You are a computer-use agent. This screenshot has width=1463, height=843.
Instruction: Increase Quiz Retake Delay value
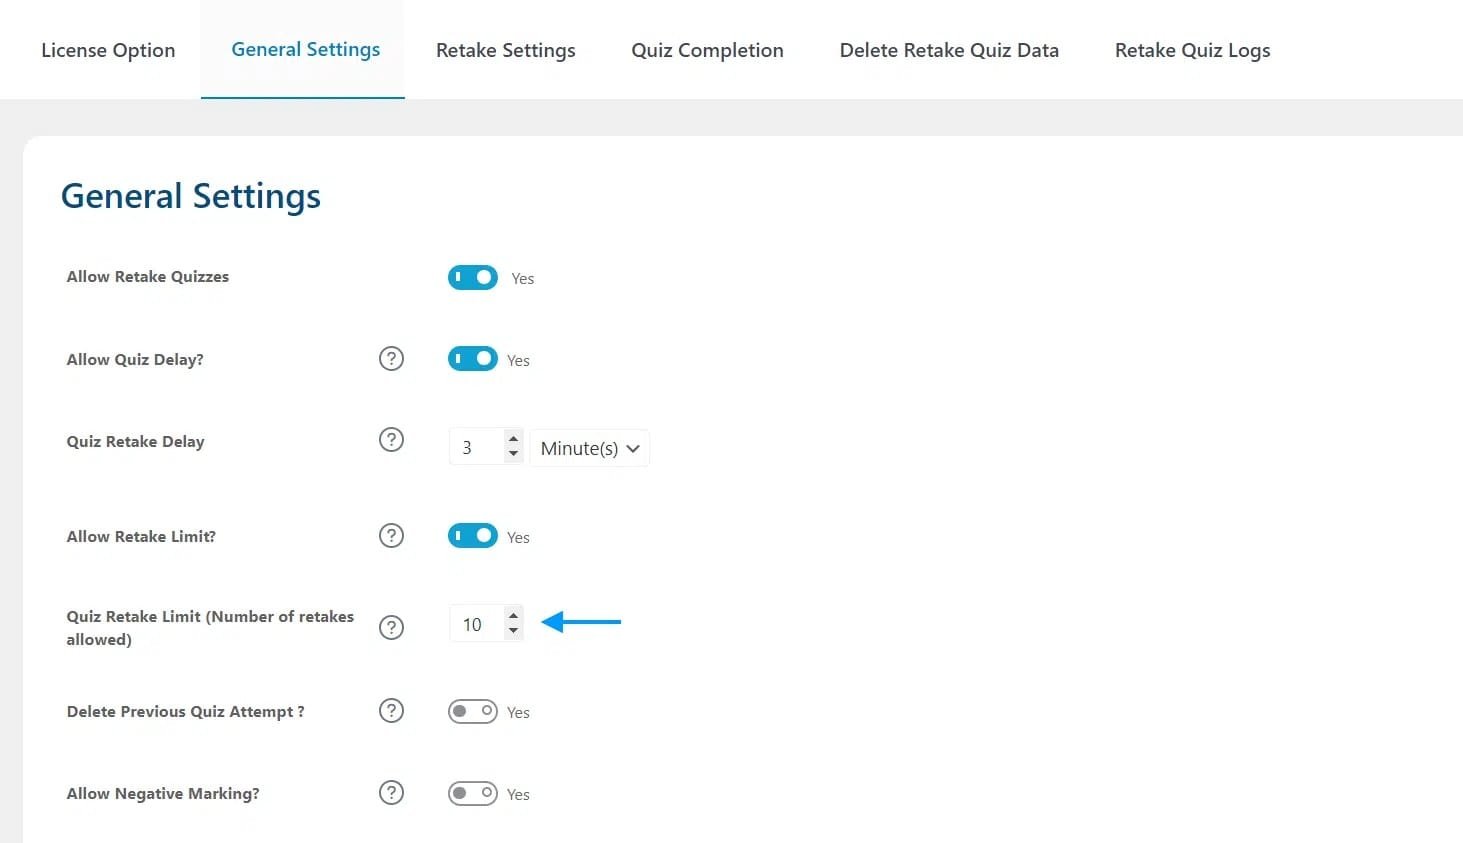point(513,439)
